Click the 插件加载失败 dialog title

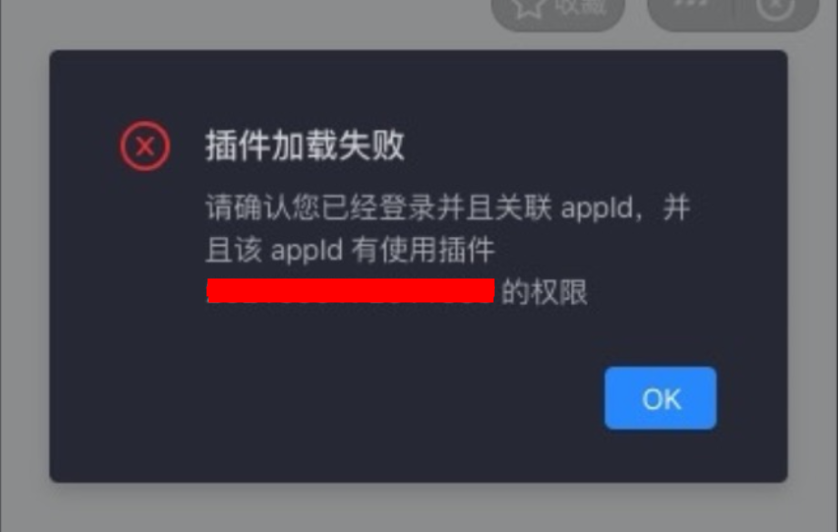305,145
